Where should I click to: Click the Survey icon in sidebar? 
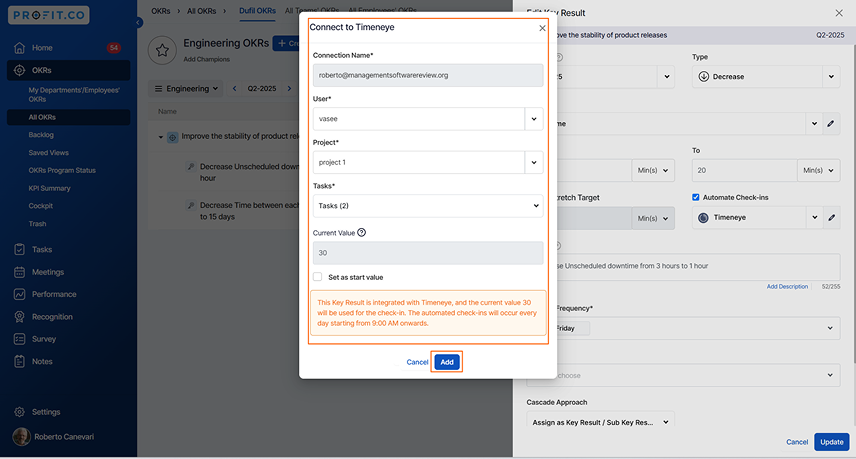pyautogui.click(x=20, y=339)
